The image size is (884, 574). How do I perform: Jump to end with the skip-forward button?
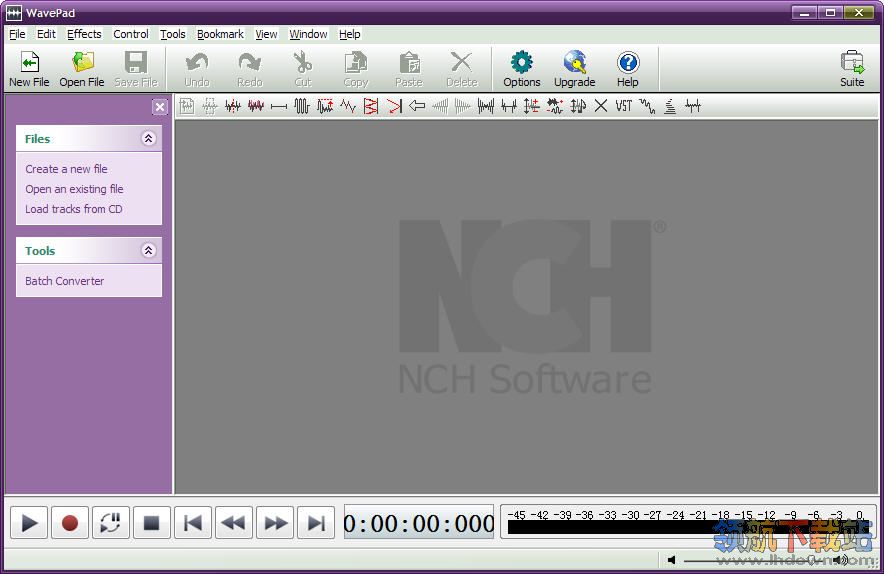pyautogui.click(x=316, y=523)
